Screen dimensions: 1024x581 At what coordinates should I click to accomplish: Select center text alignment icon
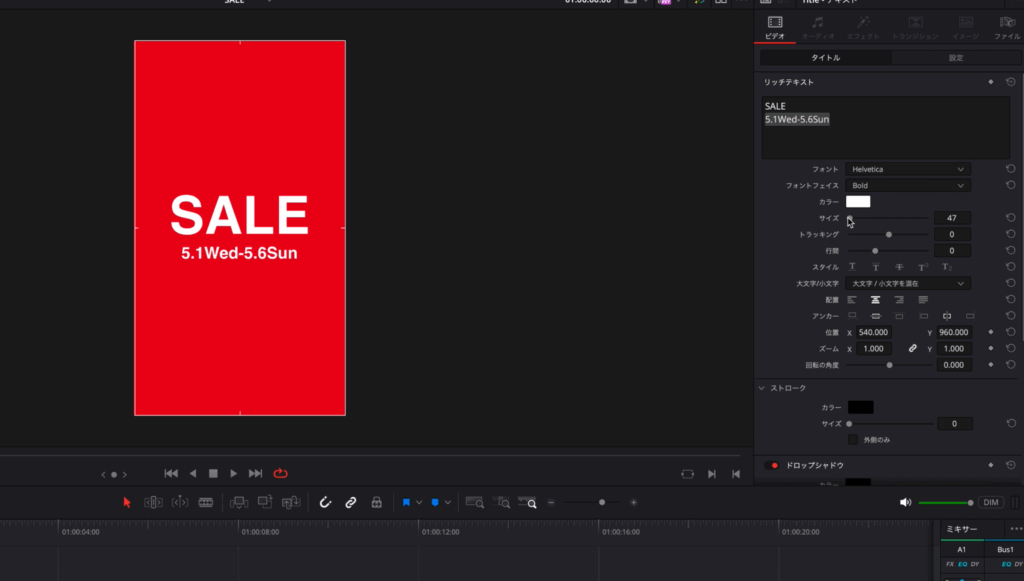(x=875, y=300)
